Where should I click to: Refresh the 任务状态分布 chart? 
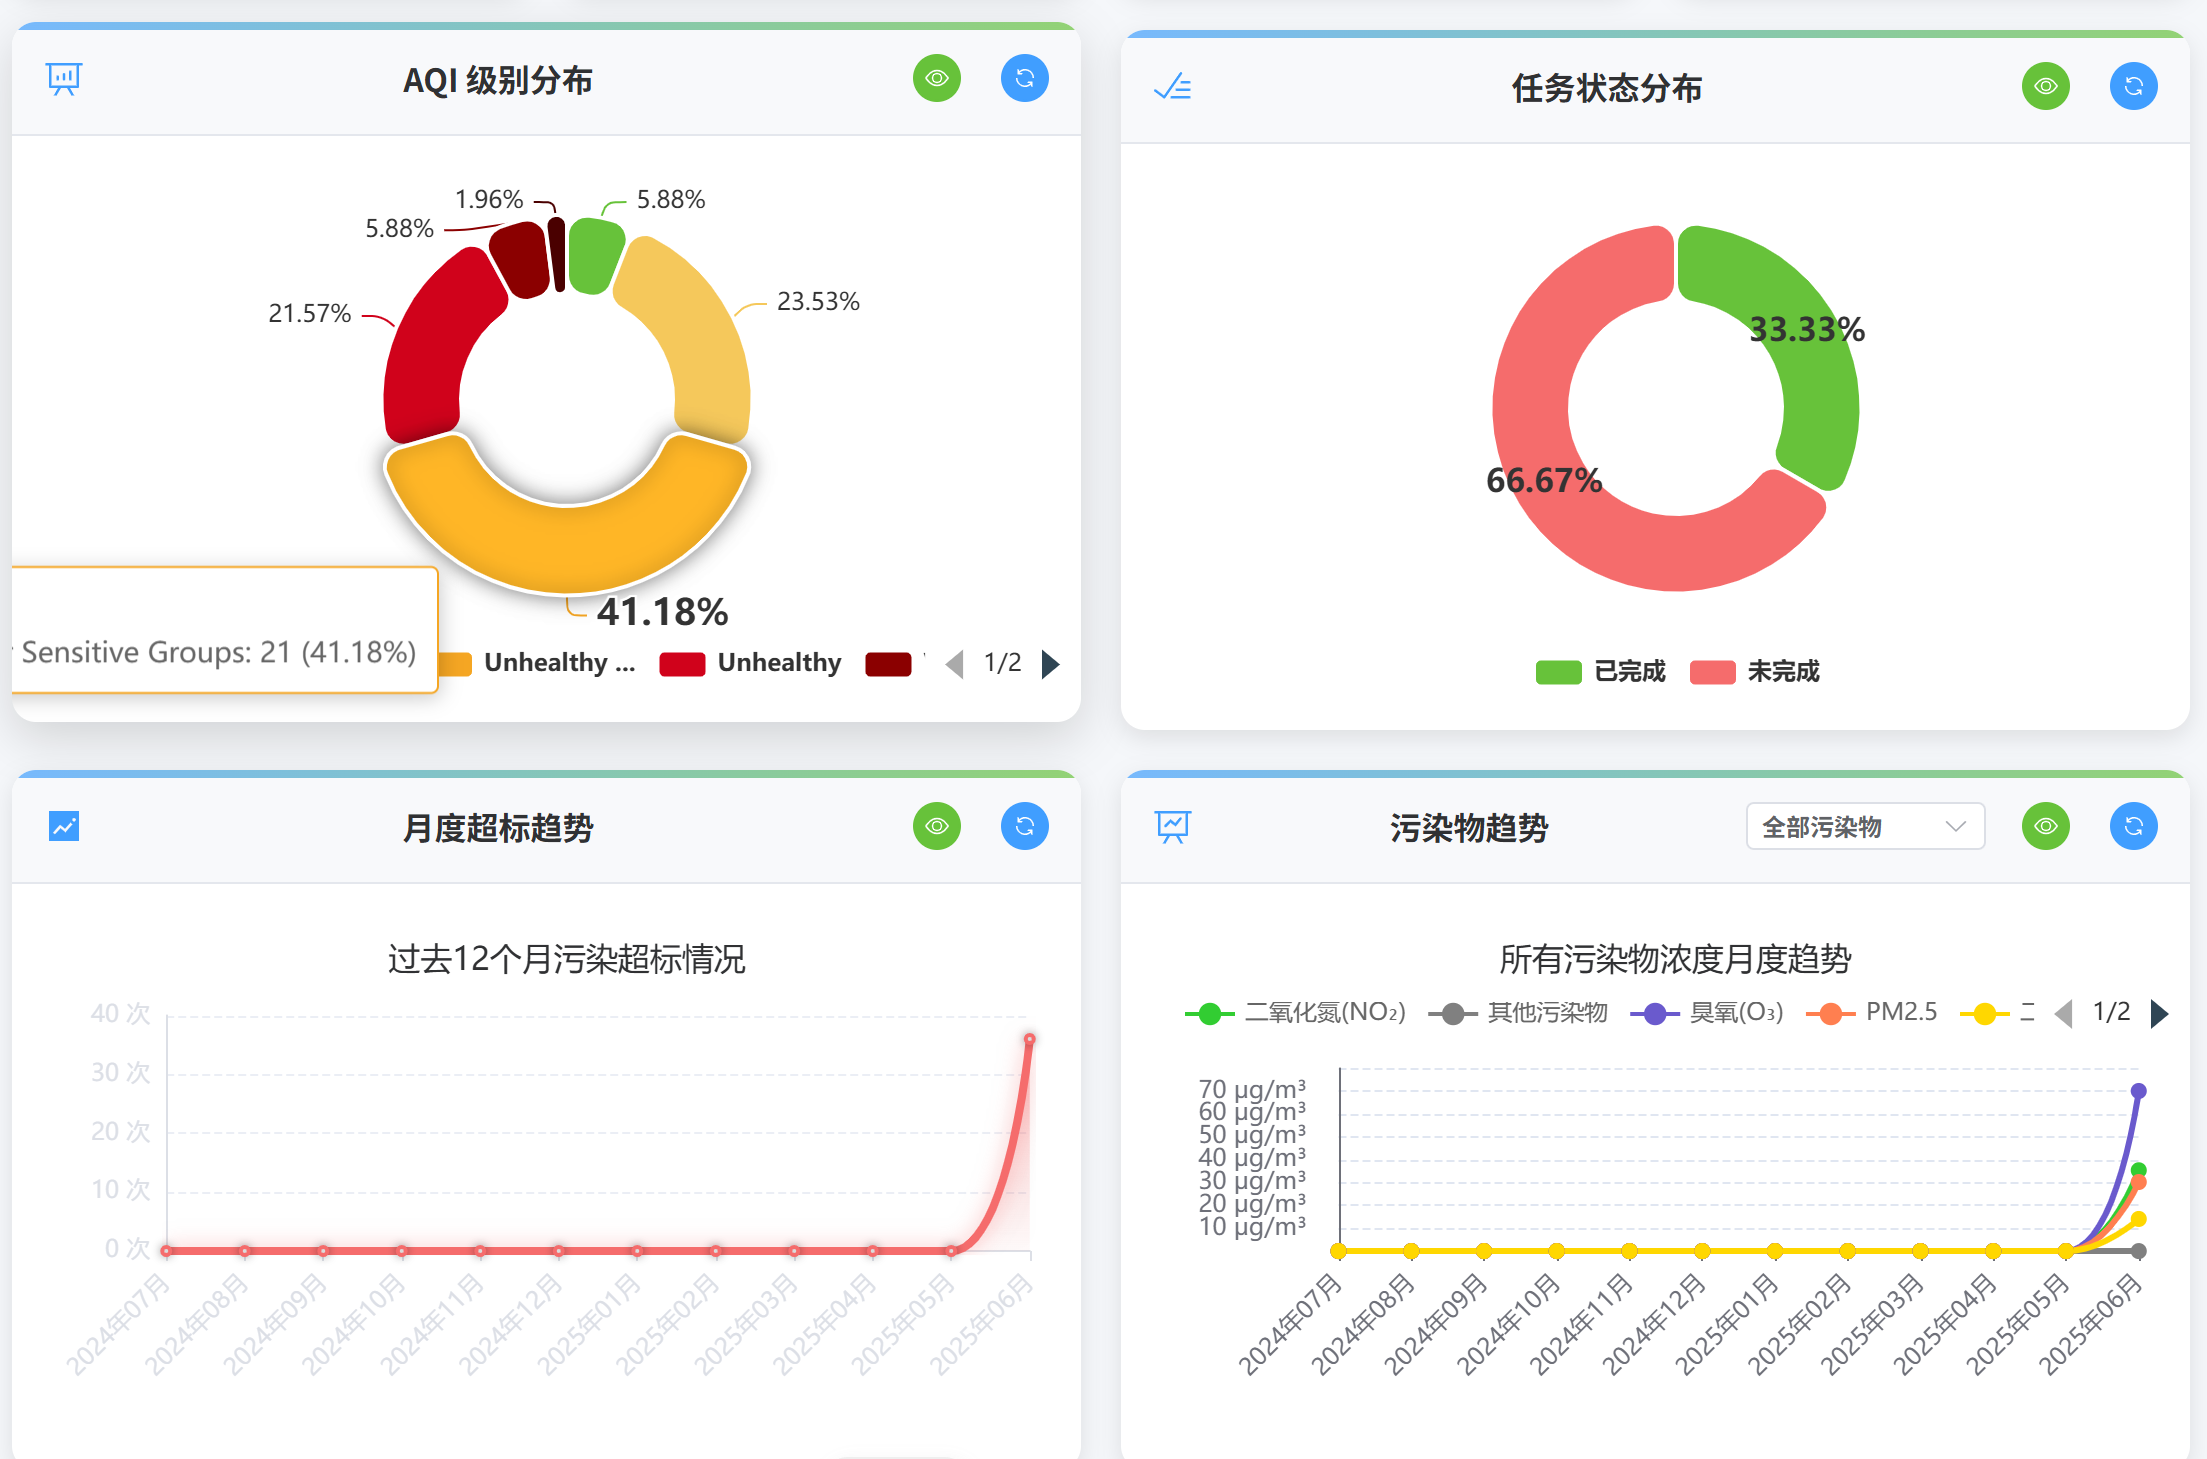tap(2133, 87)
